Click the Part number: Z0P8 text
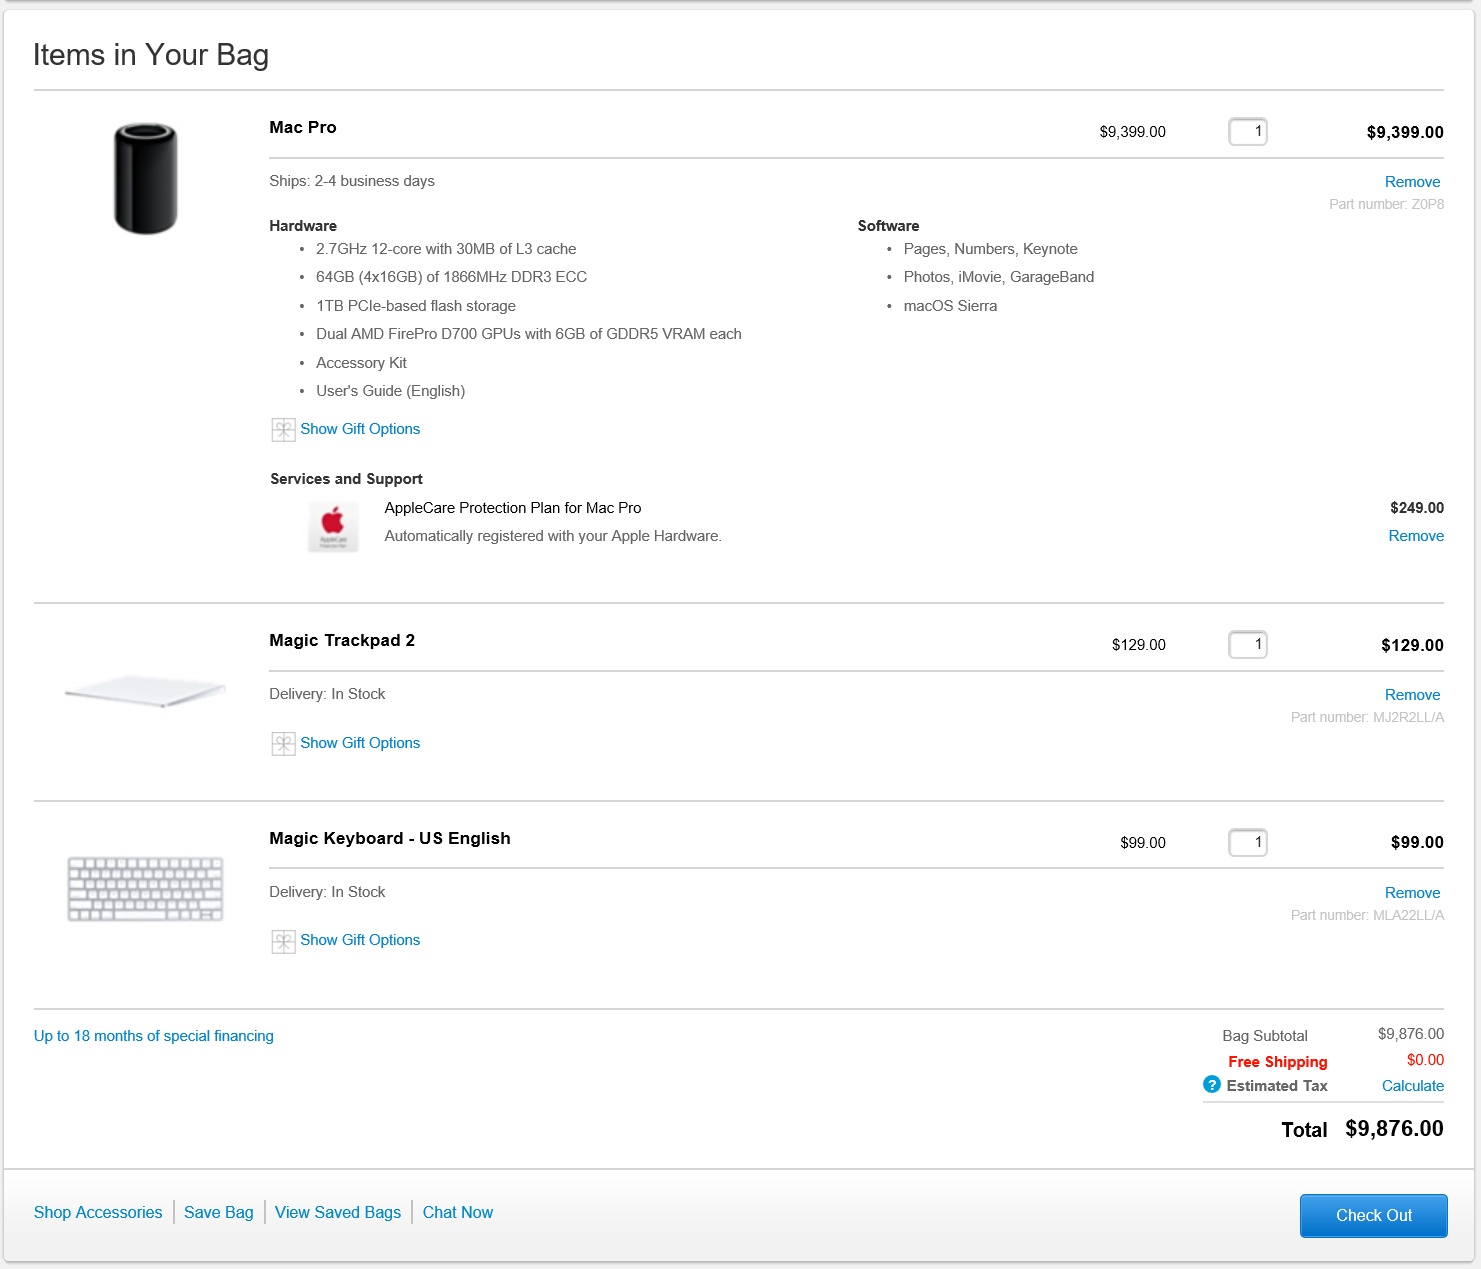This screenshot has width=1481, height=1269. point(1386,204)
